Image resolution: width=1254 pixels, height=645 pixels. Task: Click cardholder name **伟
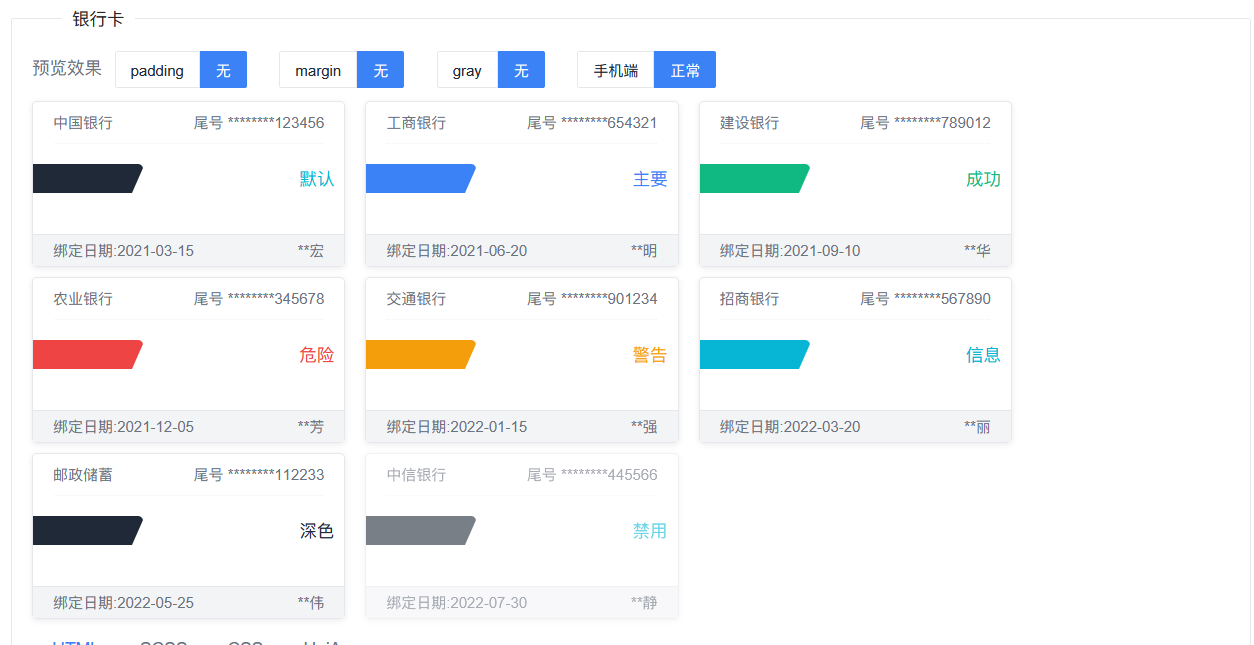[311, 603]
